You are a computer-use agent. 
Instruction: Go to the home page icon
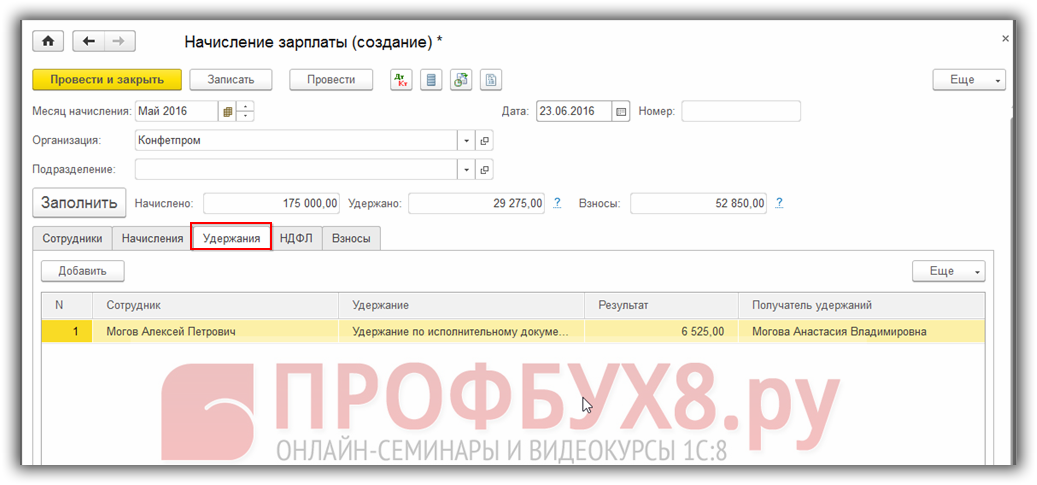pyautogui.click(x=47, y=41)
